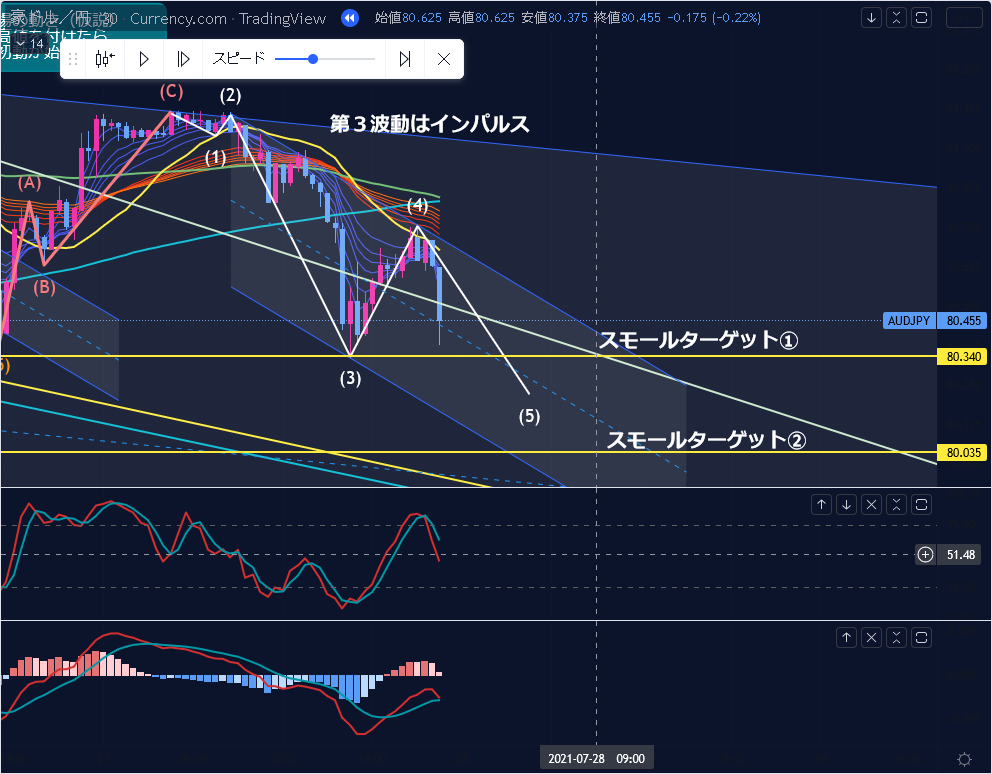Toggle maximize on the MACD pane
This screenshot has width=992, height=774.
[x=921, y=637]
